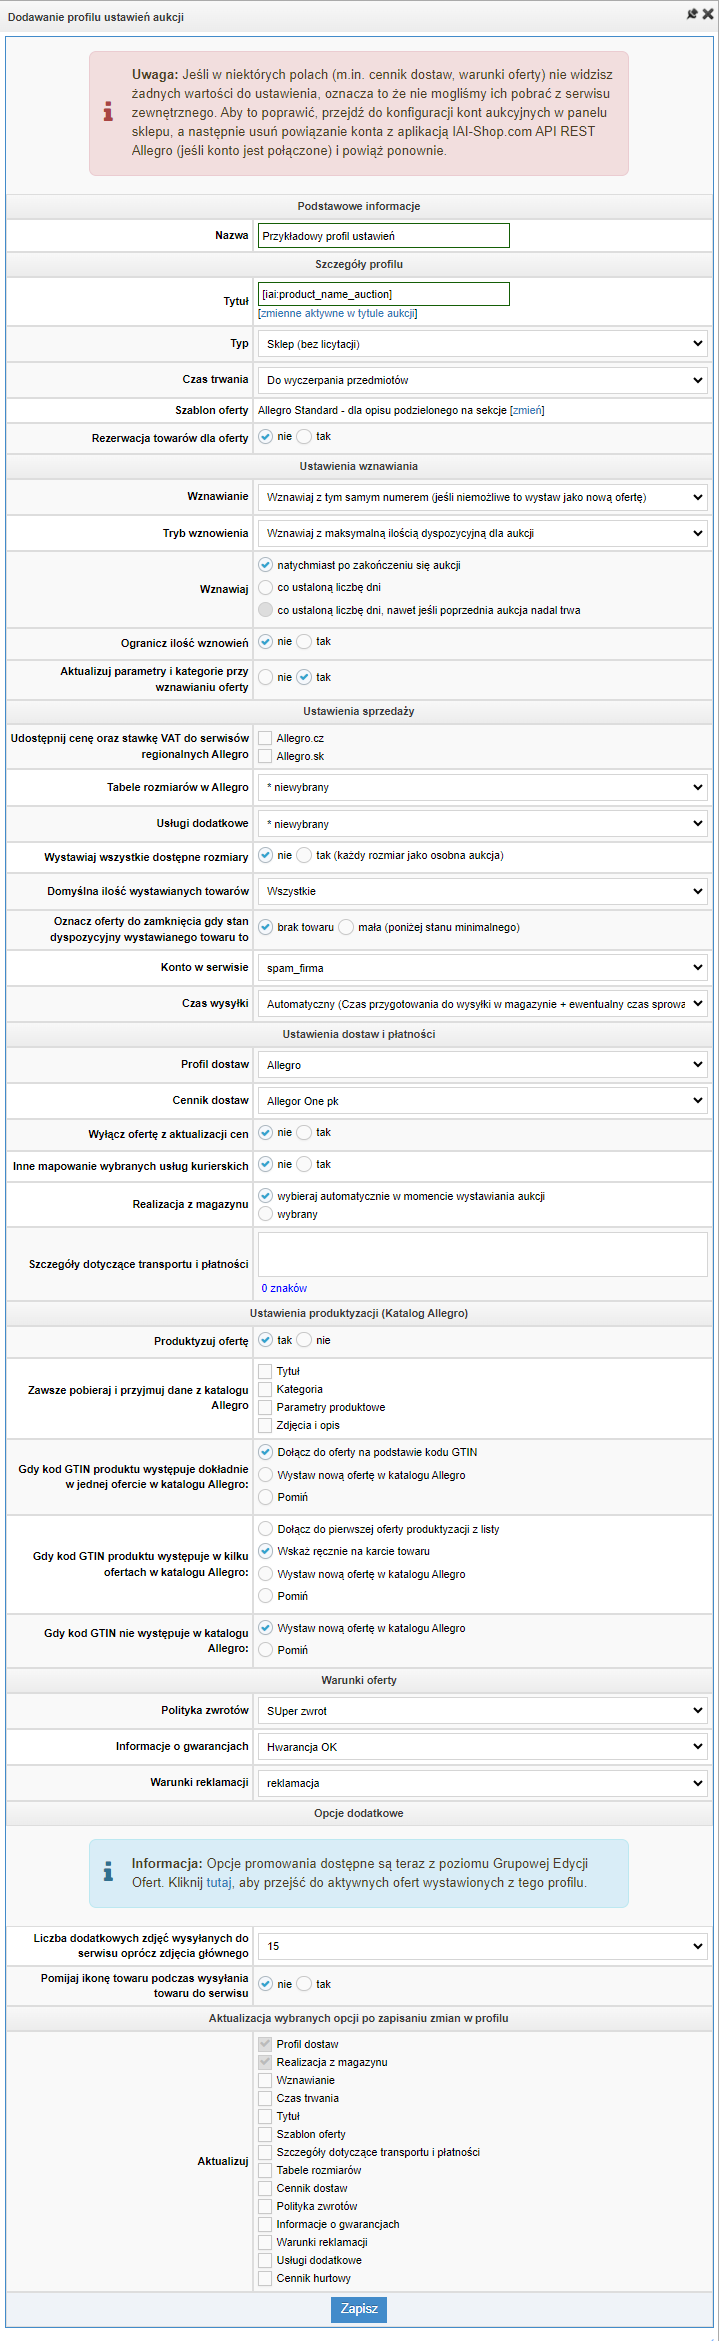
Task: Open the Domyślna ilość wystawianych towarów dropdown
Action: 483,891
